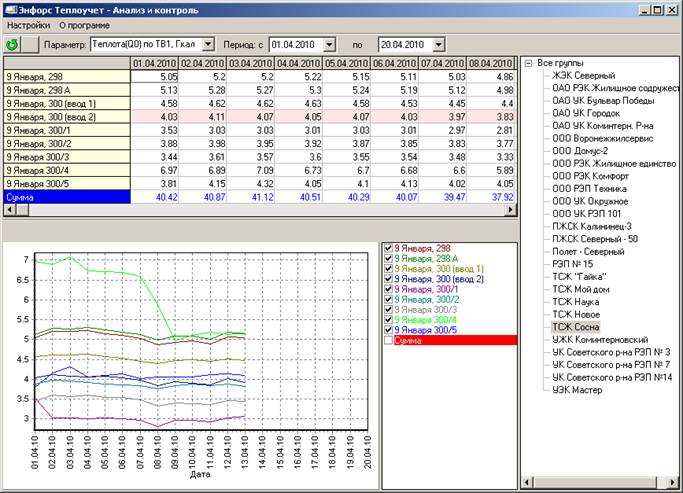Select ОАО УК Бульвар Победы group

pos(603,101)
